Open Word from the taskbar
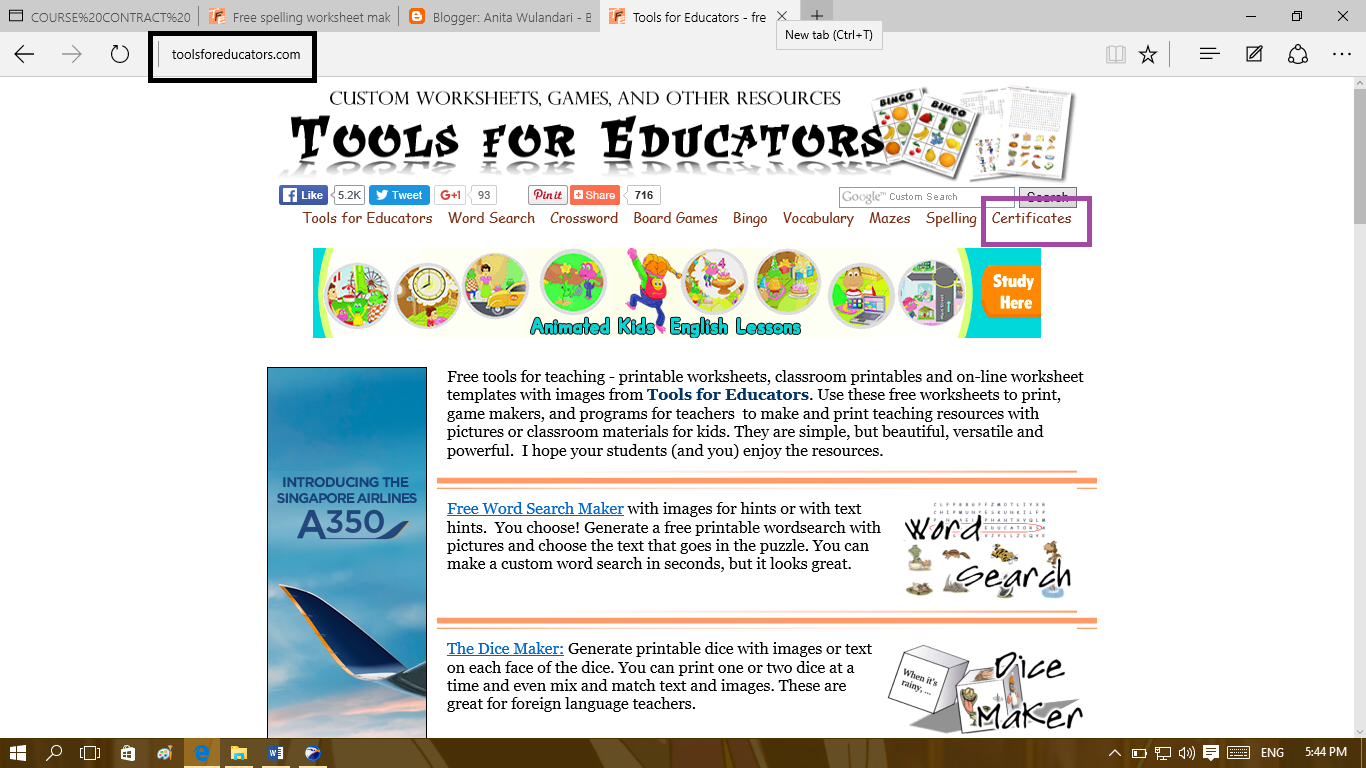 pyautogui.click(x=276, y=753)
